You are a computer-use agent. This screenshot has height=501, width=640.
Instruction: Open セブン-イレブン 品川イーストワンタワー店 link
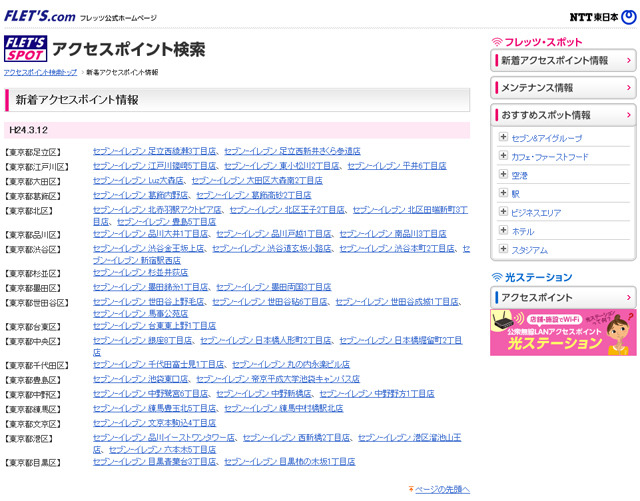click(x=164, y=438)
